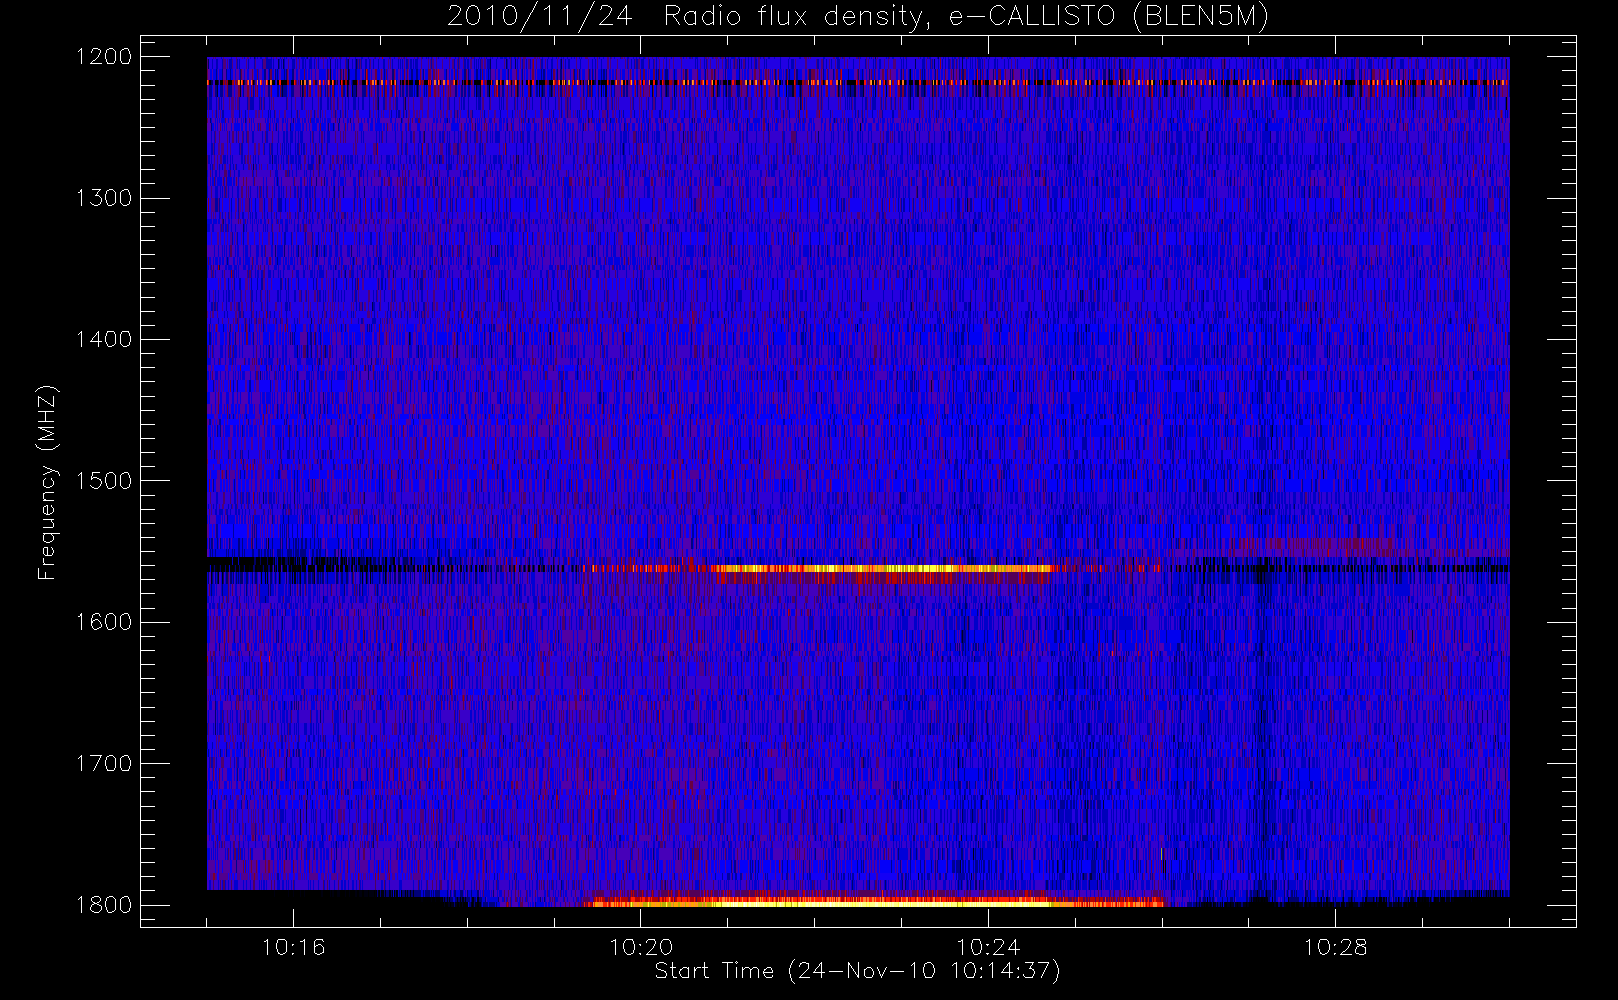Image resolution: width=1618 pixels, height=1000 pixels.
Task: Select the 1400 frequency tick label
Action: (104, 339)
